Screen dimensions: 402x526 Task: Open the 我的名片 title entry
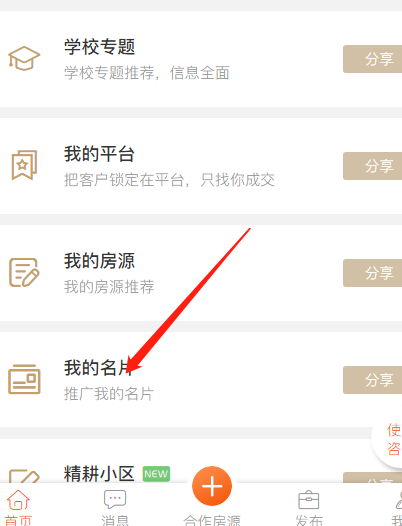click(x=99, y=368)
